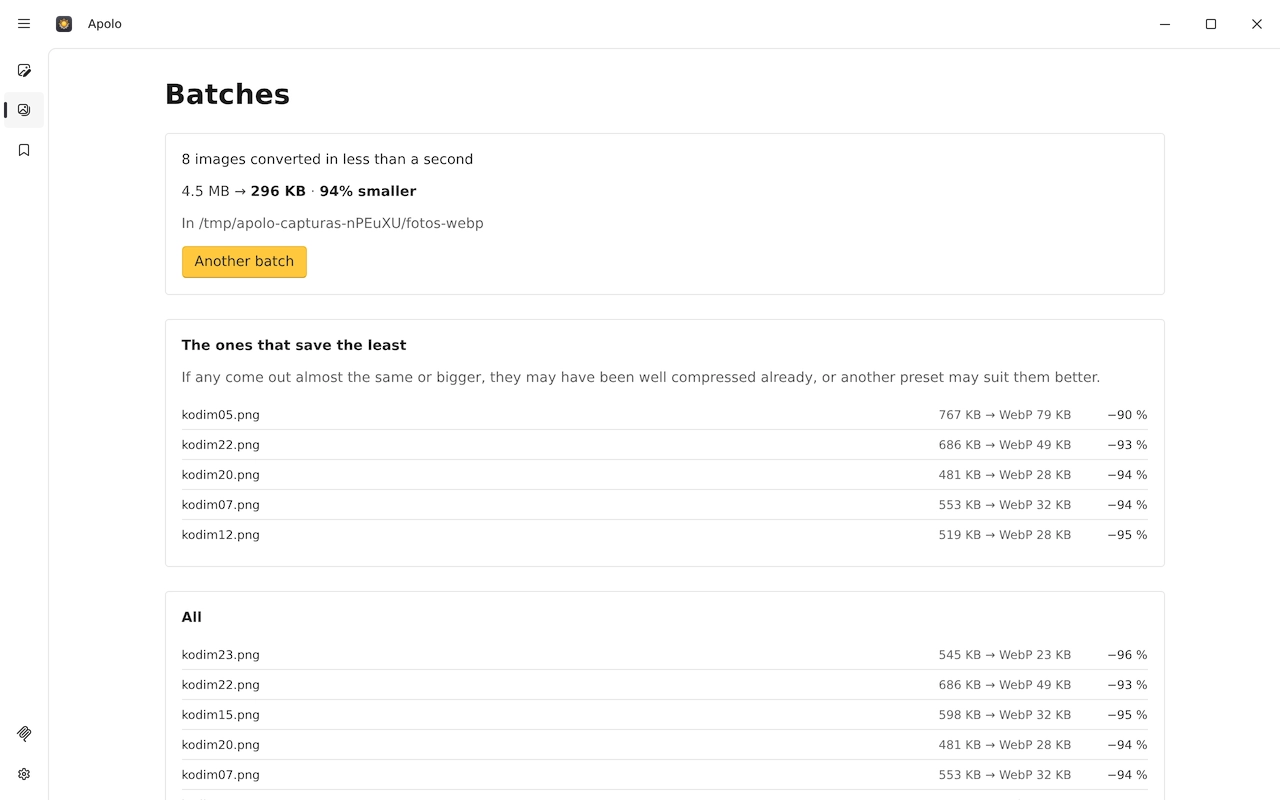The width and height of the screenshot is (1280, 800).
Task: Select the kodim23.png file name
Action: [x=221, y=655]
